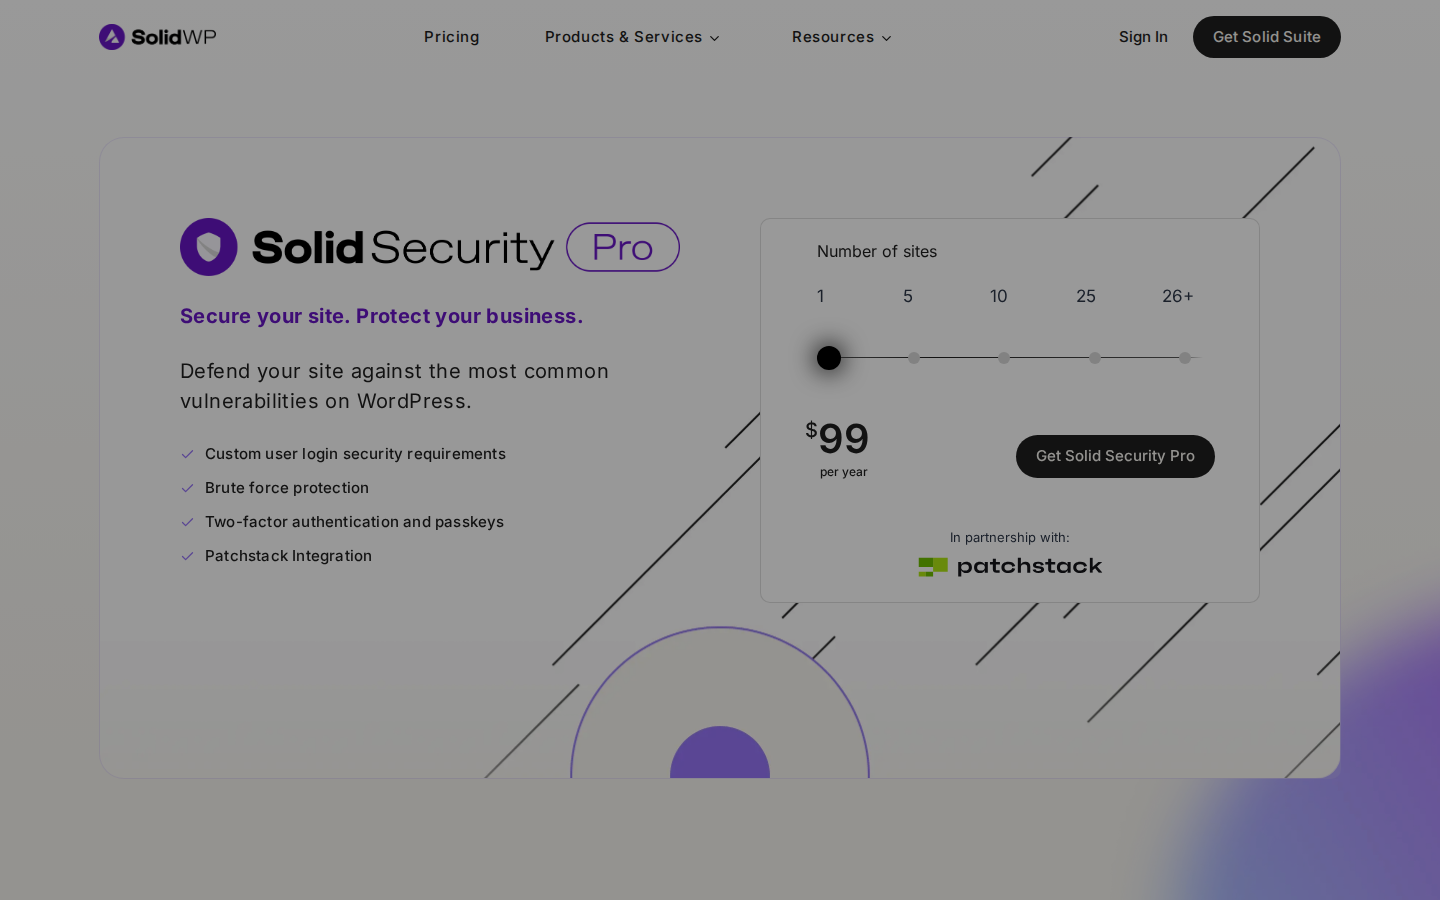1440x900 pixels.
Task: Select the 26+ sites stop on slider
Action: [x=1185, y=357]
